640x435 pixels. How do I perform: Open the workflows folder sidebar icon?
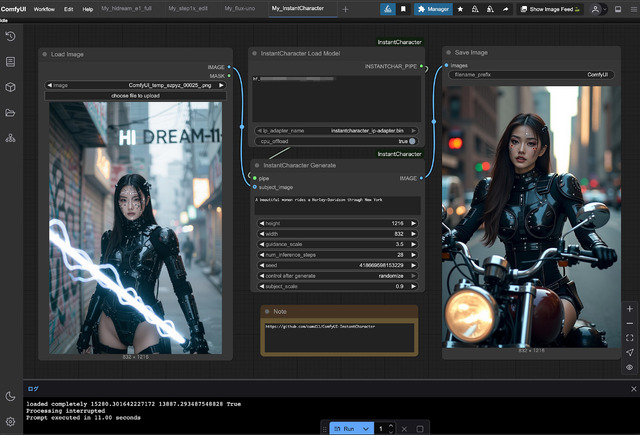pos(11,113)
